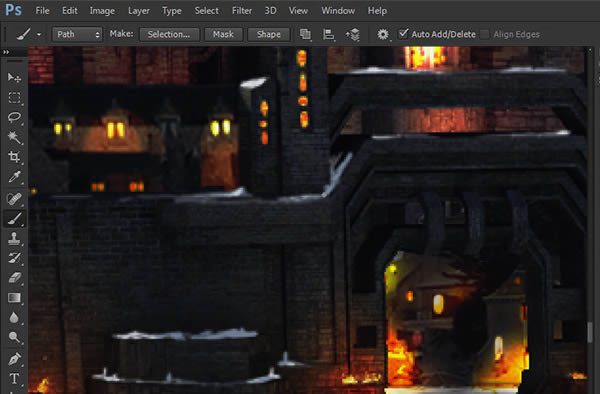Screen dimensions: 600x394
Task: Select the Clone Stamp tool
Action: click(15, 239)
